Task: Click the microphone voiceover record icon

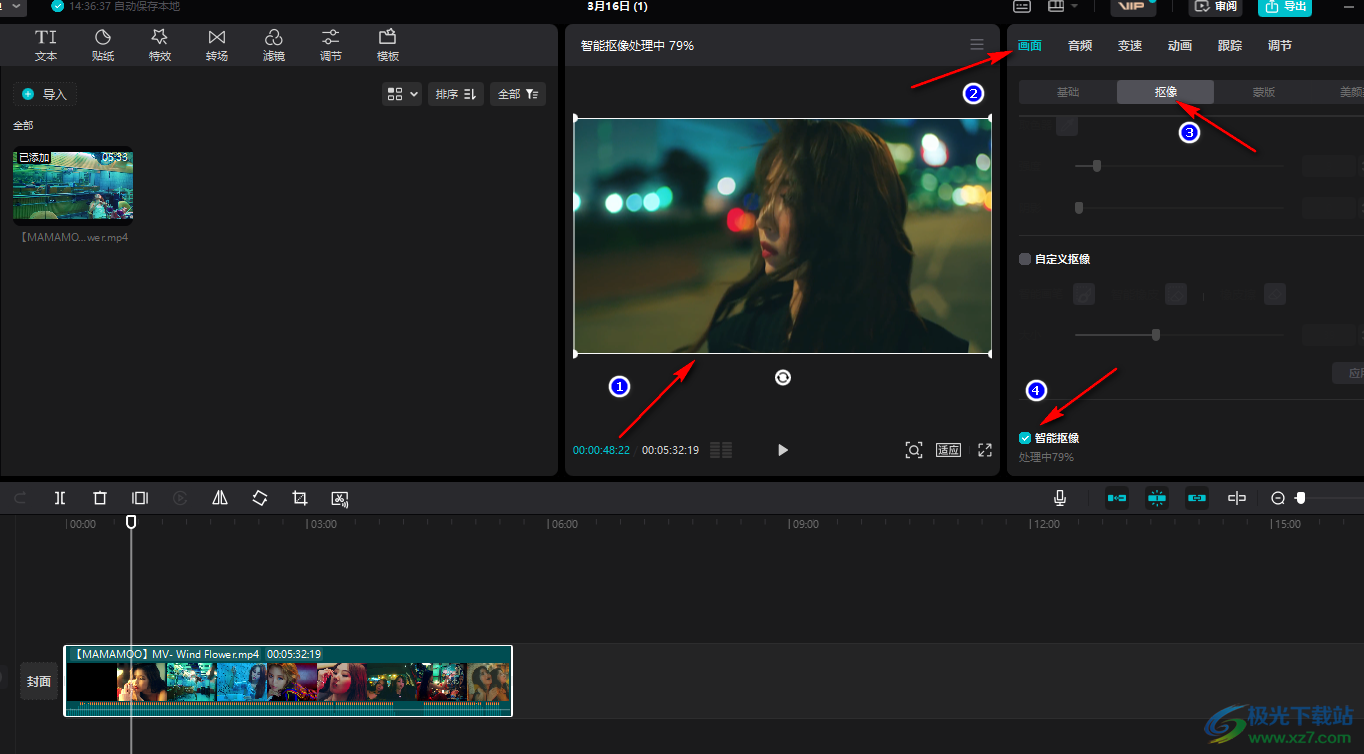Action: 1059,498
